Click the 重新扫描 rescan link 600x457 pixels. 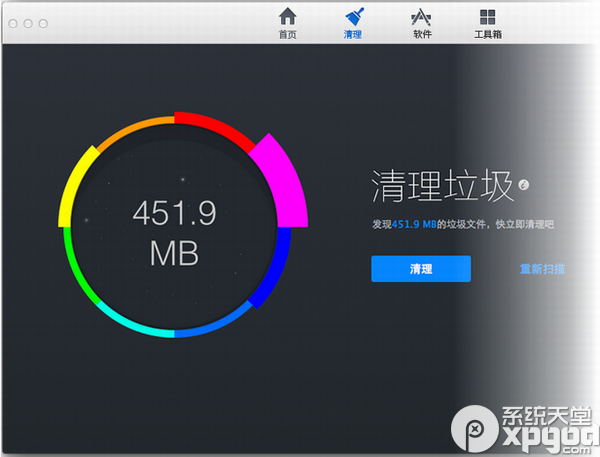click(542, 269)
